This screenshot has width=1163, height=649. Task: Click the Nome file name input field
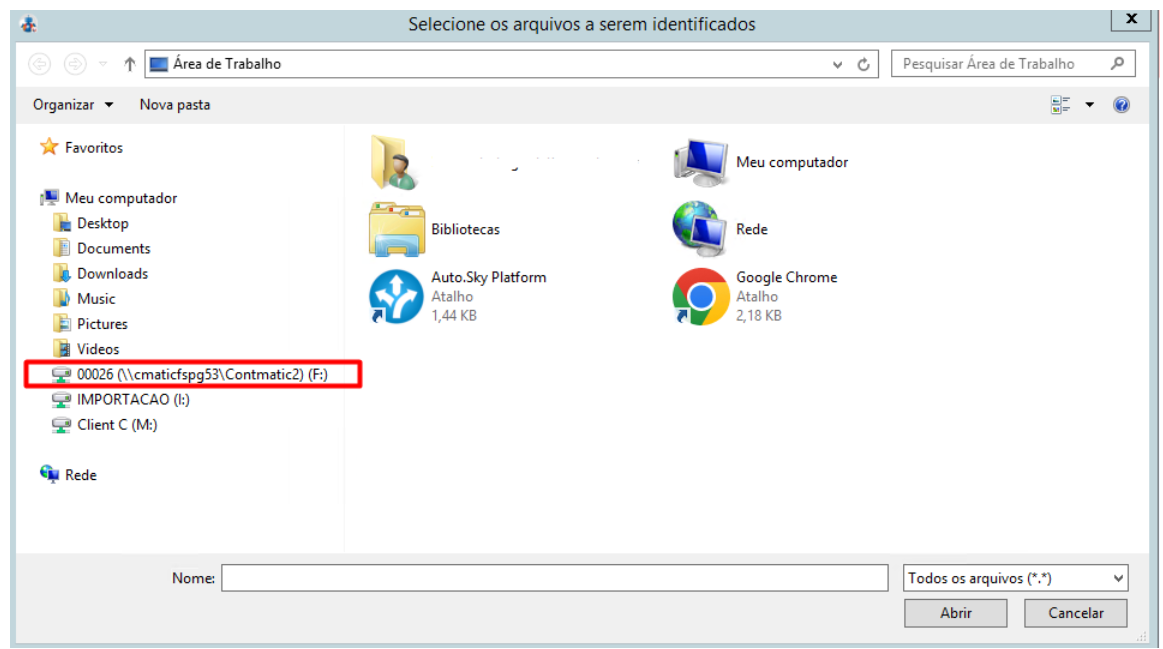tap(554, 578)
